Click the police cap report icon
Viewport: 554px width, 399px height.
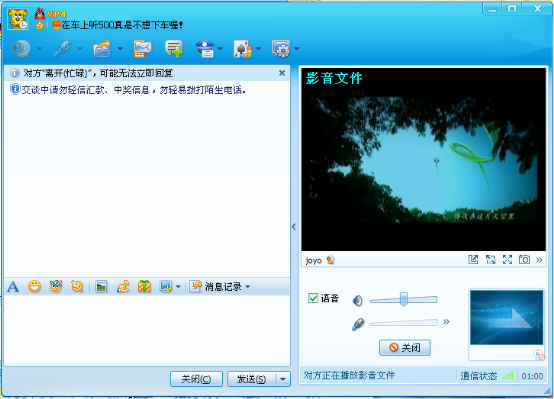coord(206,49)
